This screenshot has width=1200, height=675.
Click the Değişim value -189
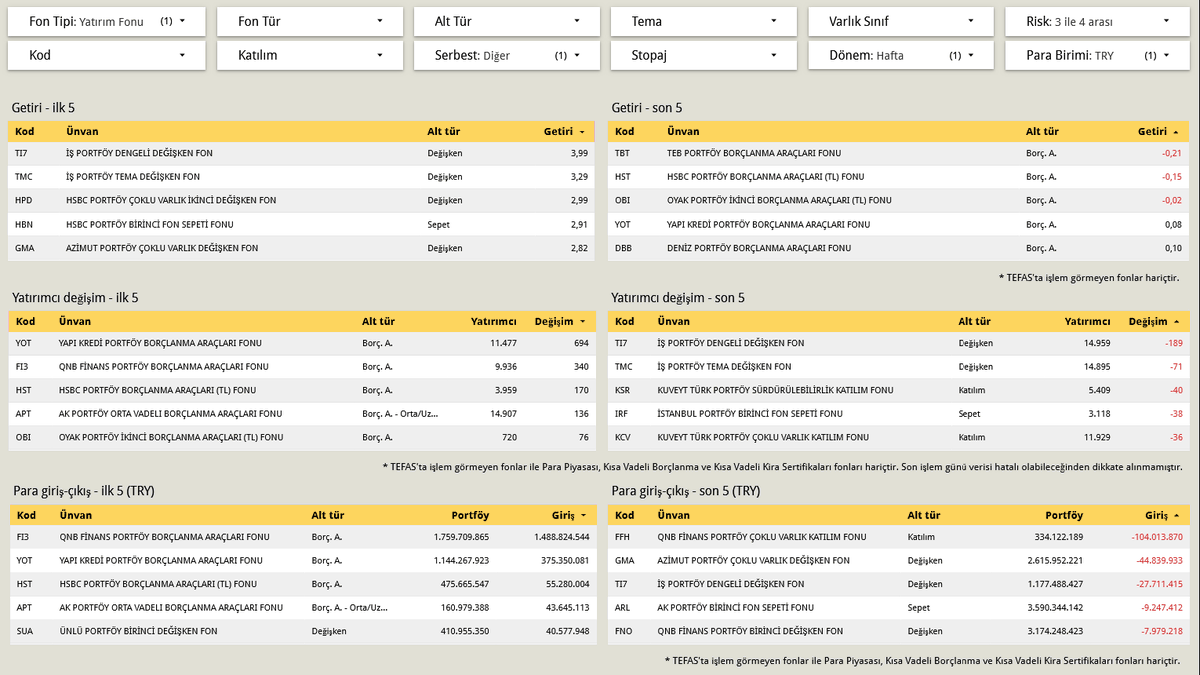1173,343
